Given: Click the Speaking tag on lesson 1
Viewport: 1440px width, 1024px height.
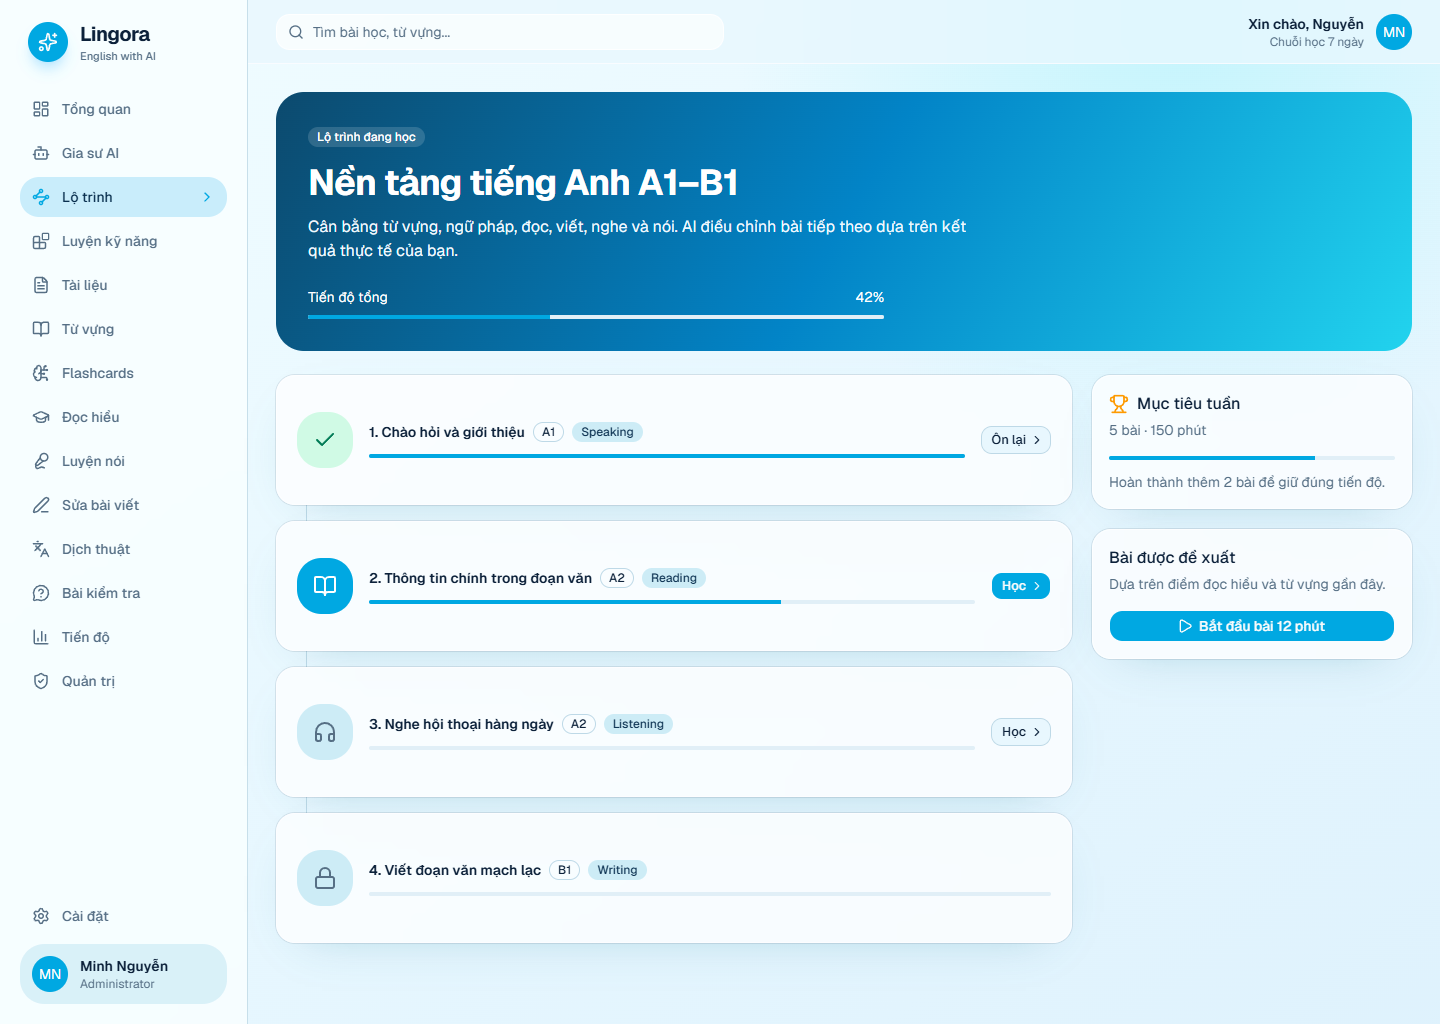Looking at the screenshot, I should (x=607, y=432).
